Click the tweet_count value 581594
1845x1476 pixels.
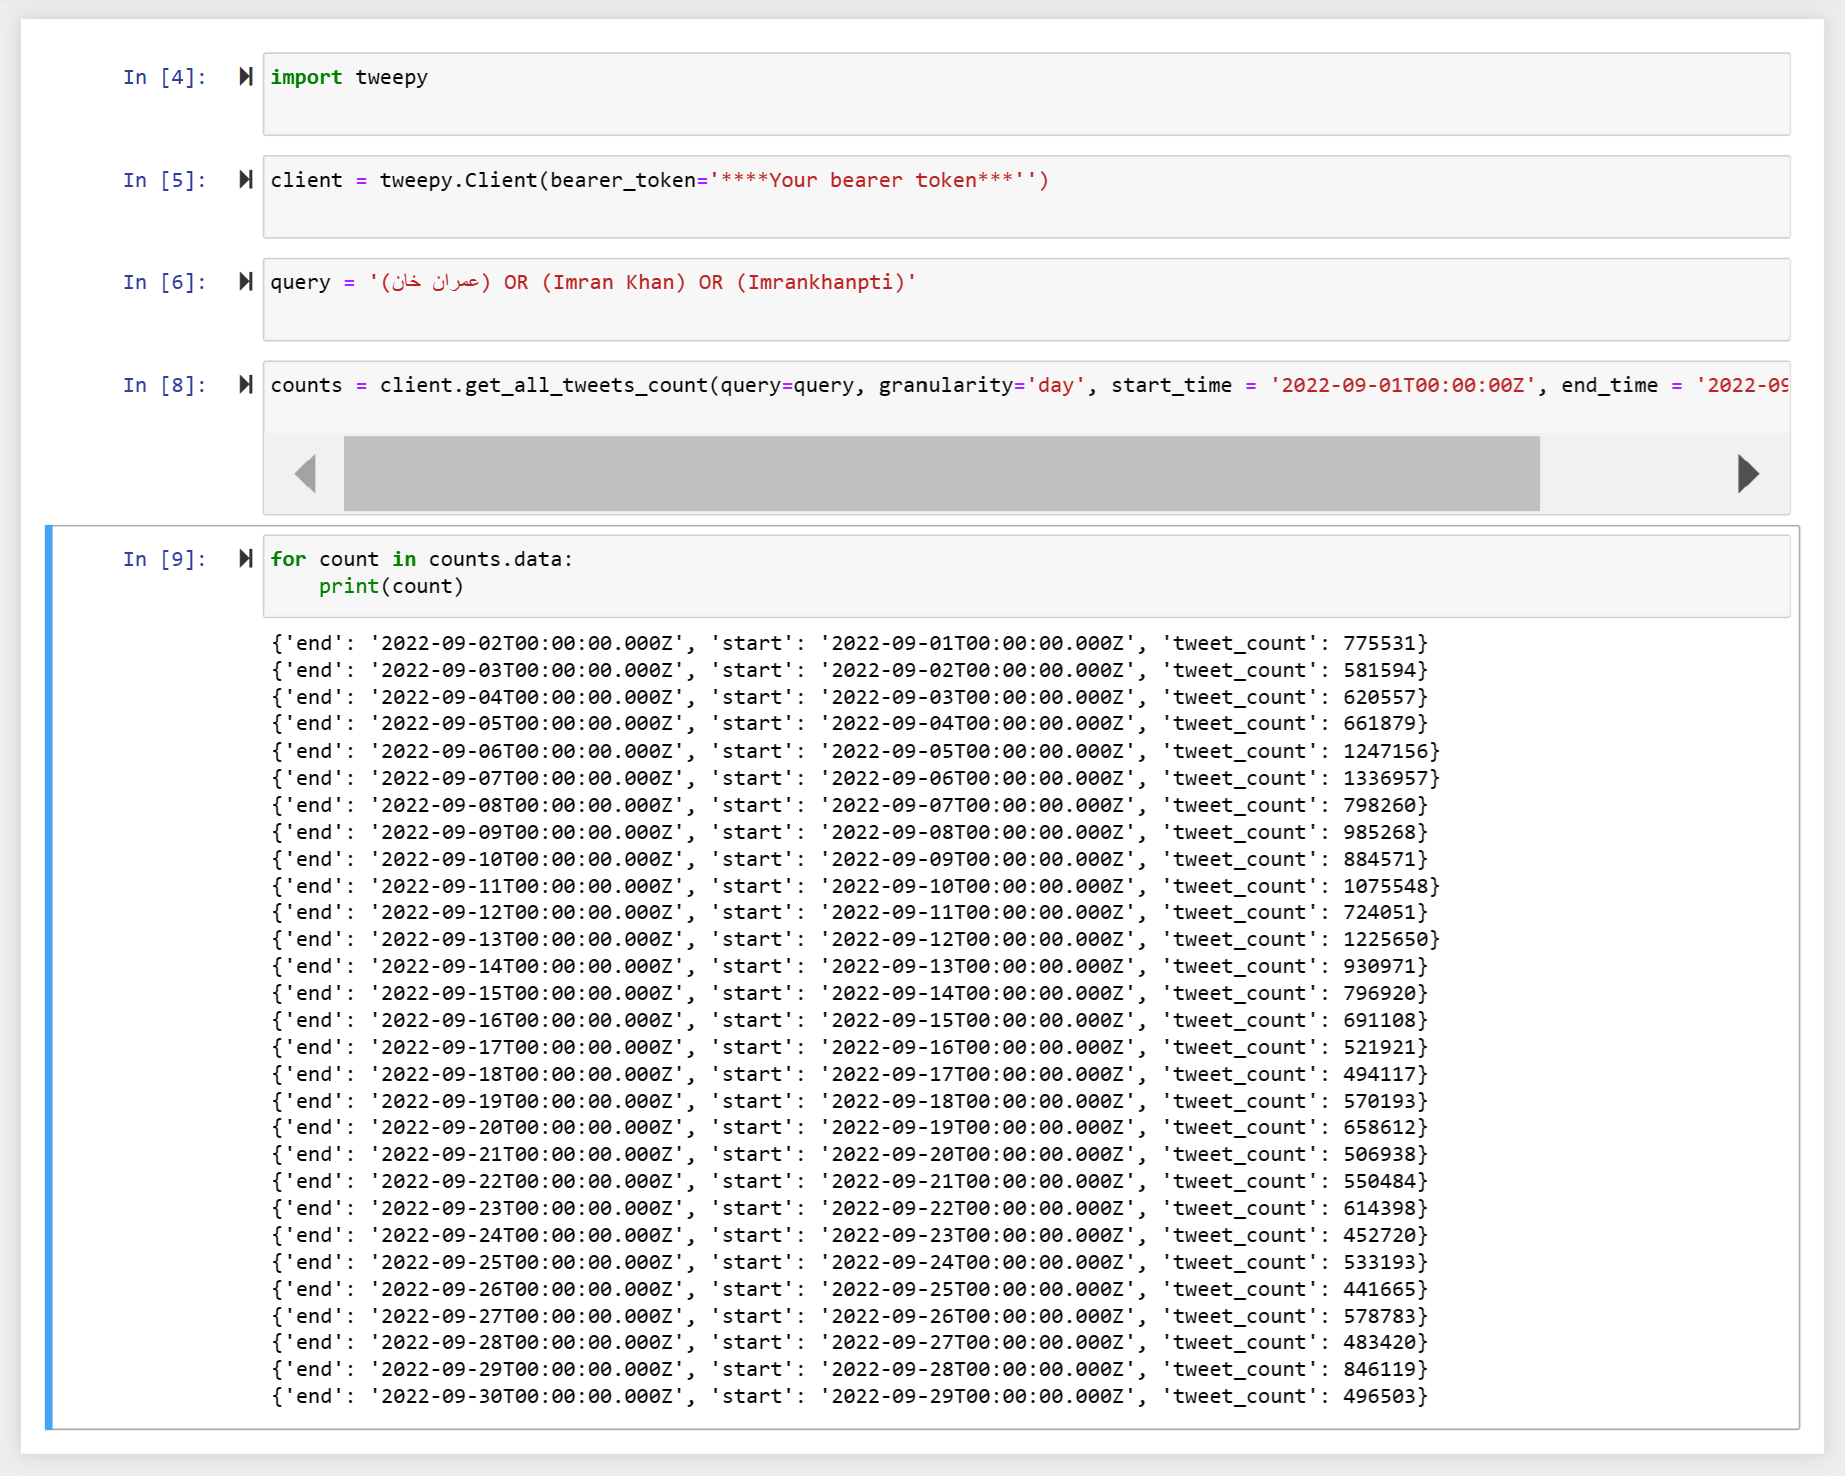tap(1379, 670)
